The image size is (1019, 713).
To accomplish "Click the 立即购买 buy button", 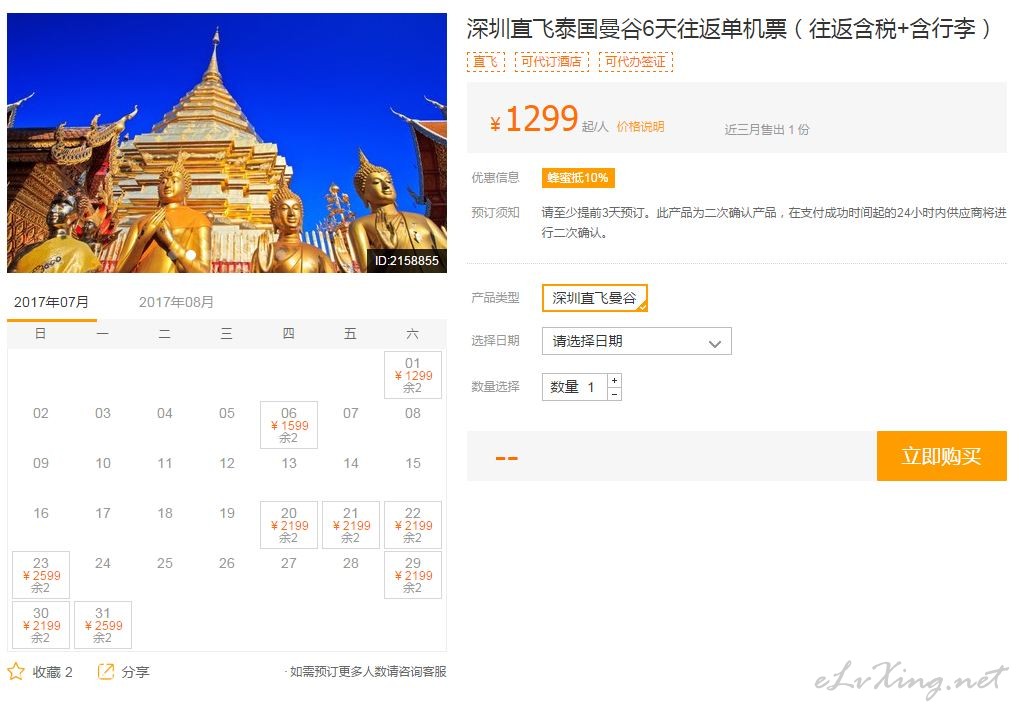I will [x=942, y=456].
